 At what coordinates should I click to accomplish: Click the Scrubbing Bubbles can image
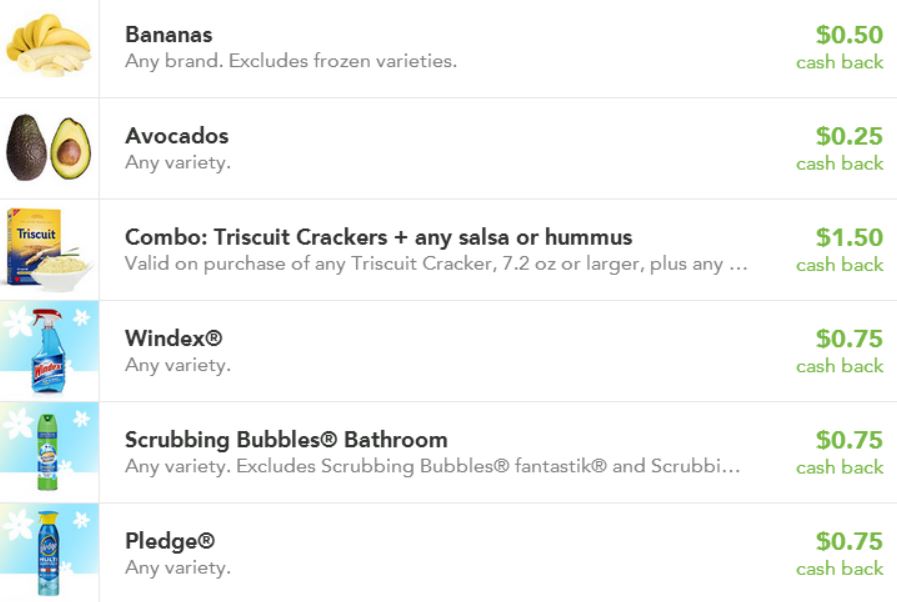(48, 452)
